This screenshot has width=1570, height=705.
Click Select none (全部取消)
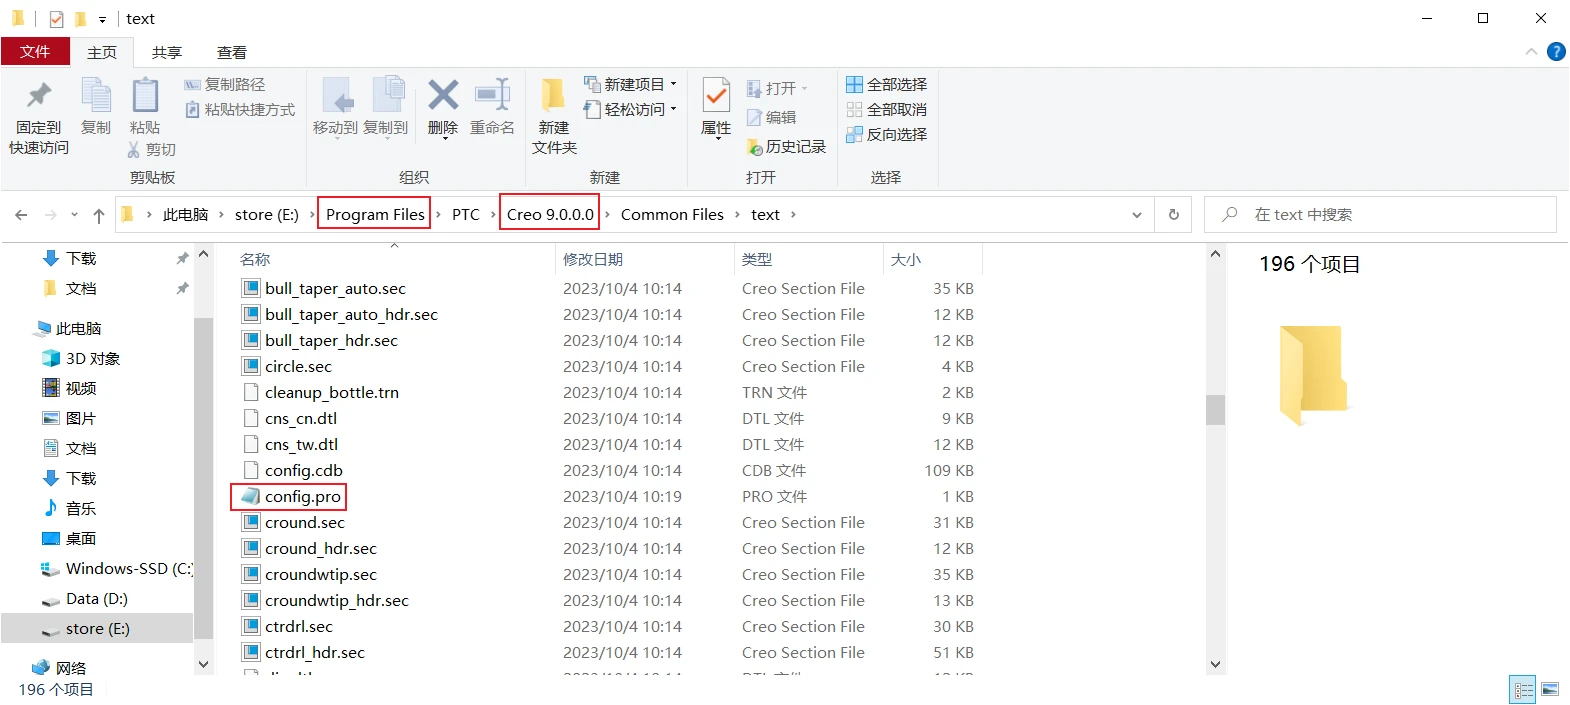click(887, 110)
